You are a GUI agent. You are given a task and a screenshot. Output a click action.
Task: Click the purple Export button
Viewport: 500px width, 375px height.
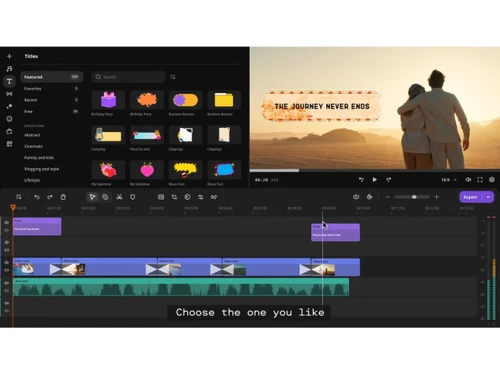pos(471,197)
